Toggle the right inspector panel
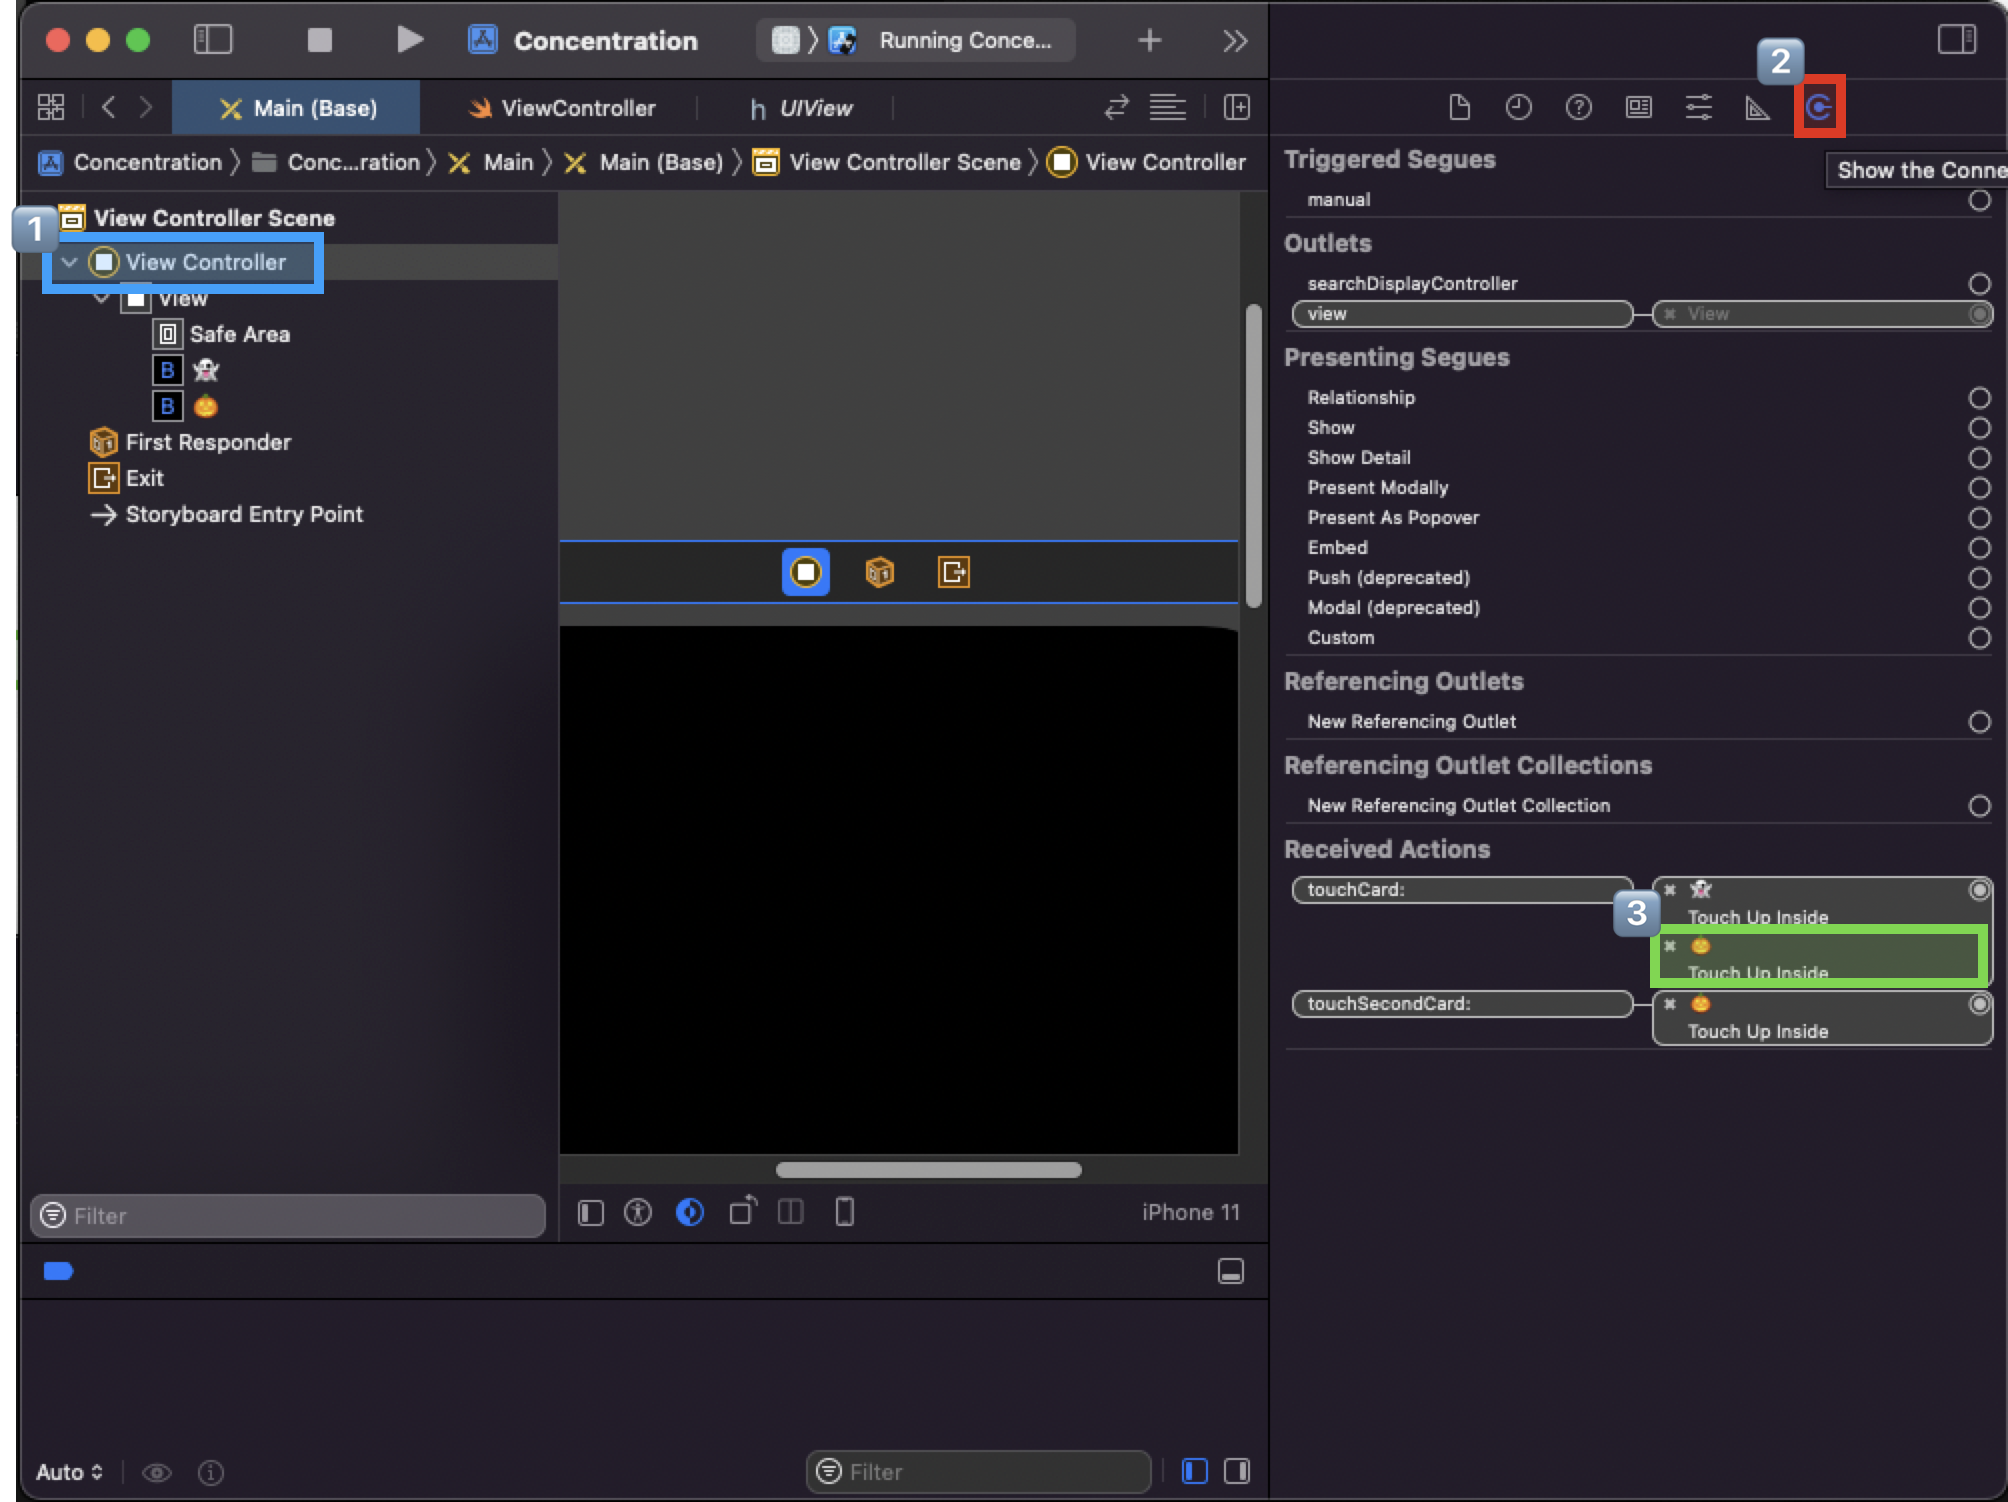This screenshot has width=2008, height=1502. [1956, 40]
